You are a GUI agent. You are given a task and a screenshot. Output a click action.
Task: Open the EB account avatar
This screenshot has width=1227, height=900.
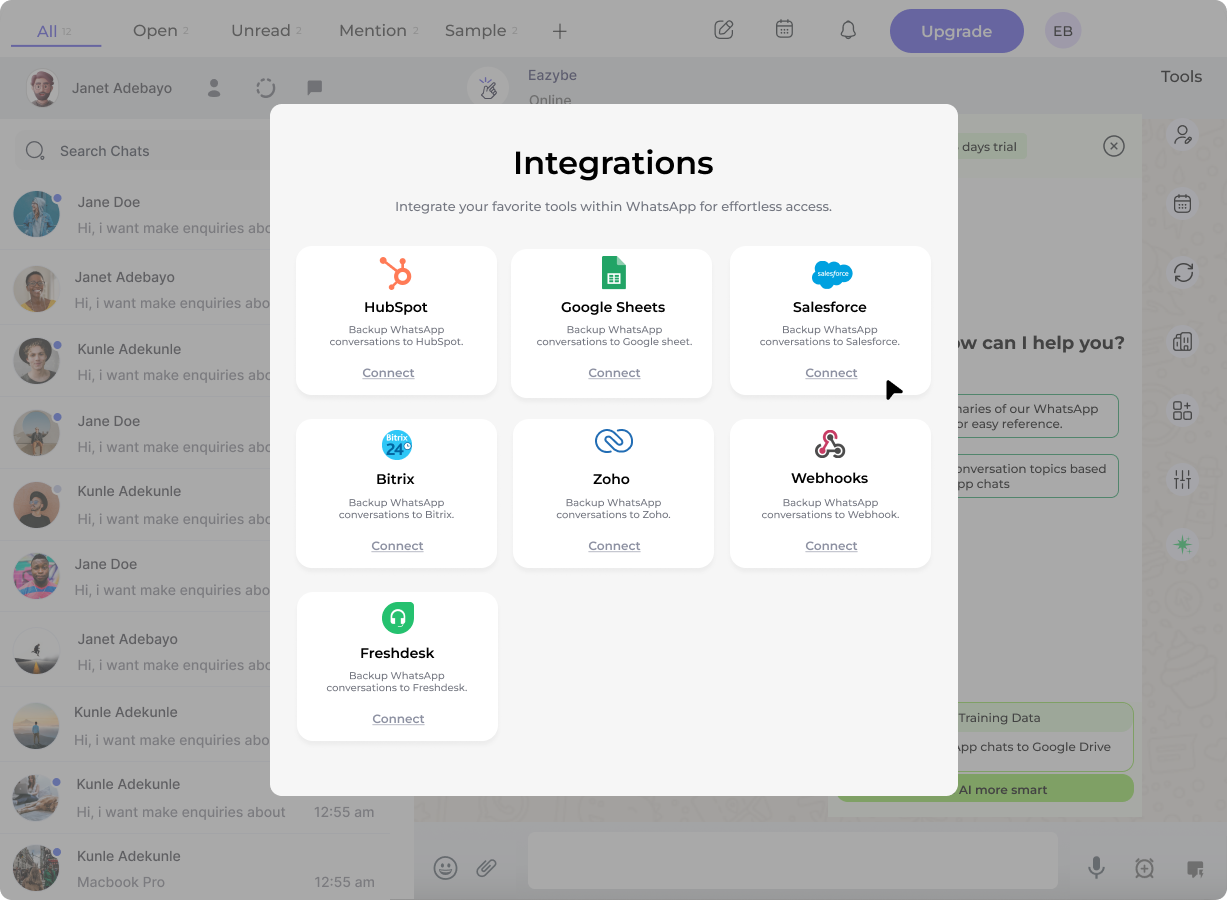click(1062, 30)
